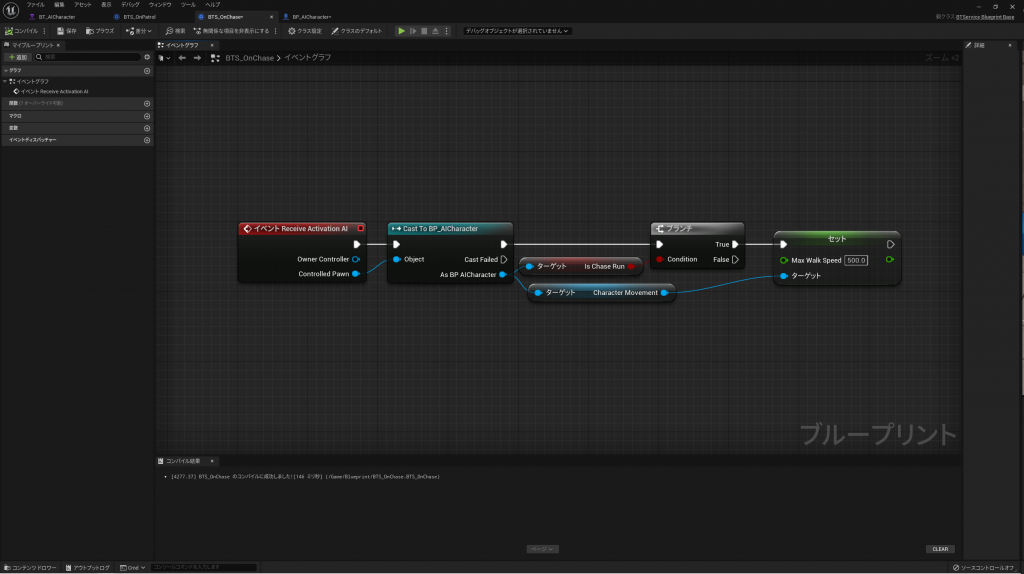Toggle the Branch node Condition pin
Image resolution: width=1024 pixels, height=574 pixels.
pos(659,260)
